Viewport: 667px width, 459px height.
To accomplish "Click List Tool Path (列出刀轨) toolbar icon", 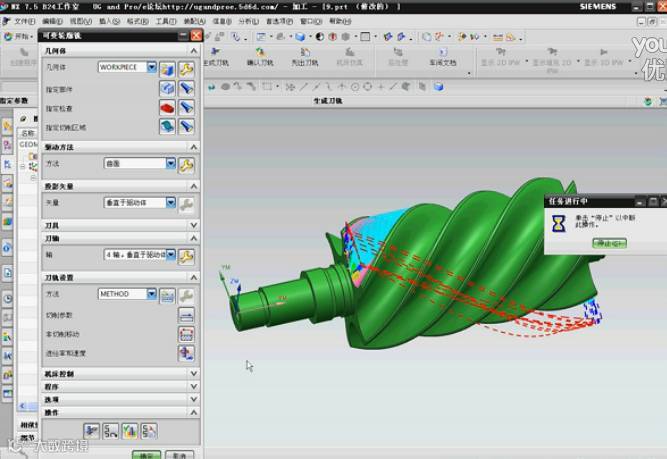I will [x=305, y=57].
